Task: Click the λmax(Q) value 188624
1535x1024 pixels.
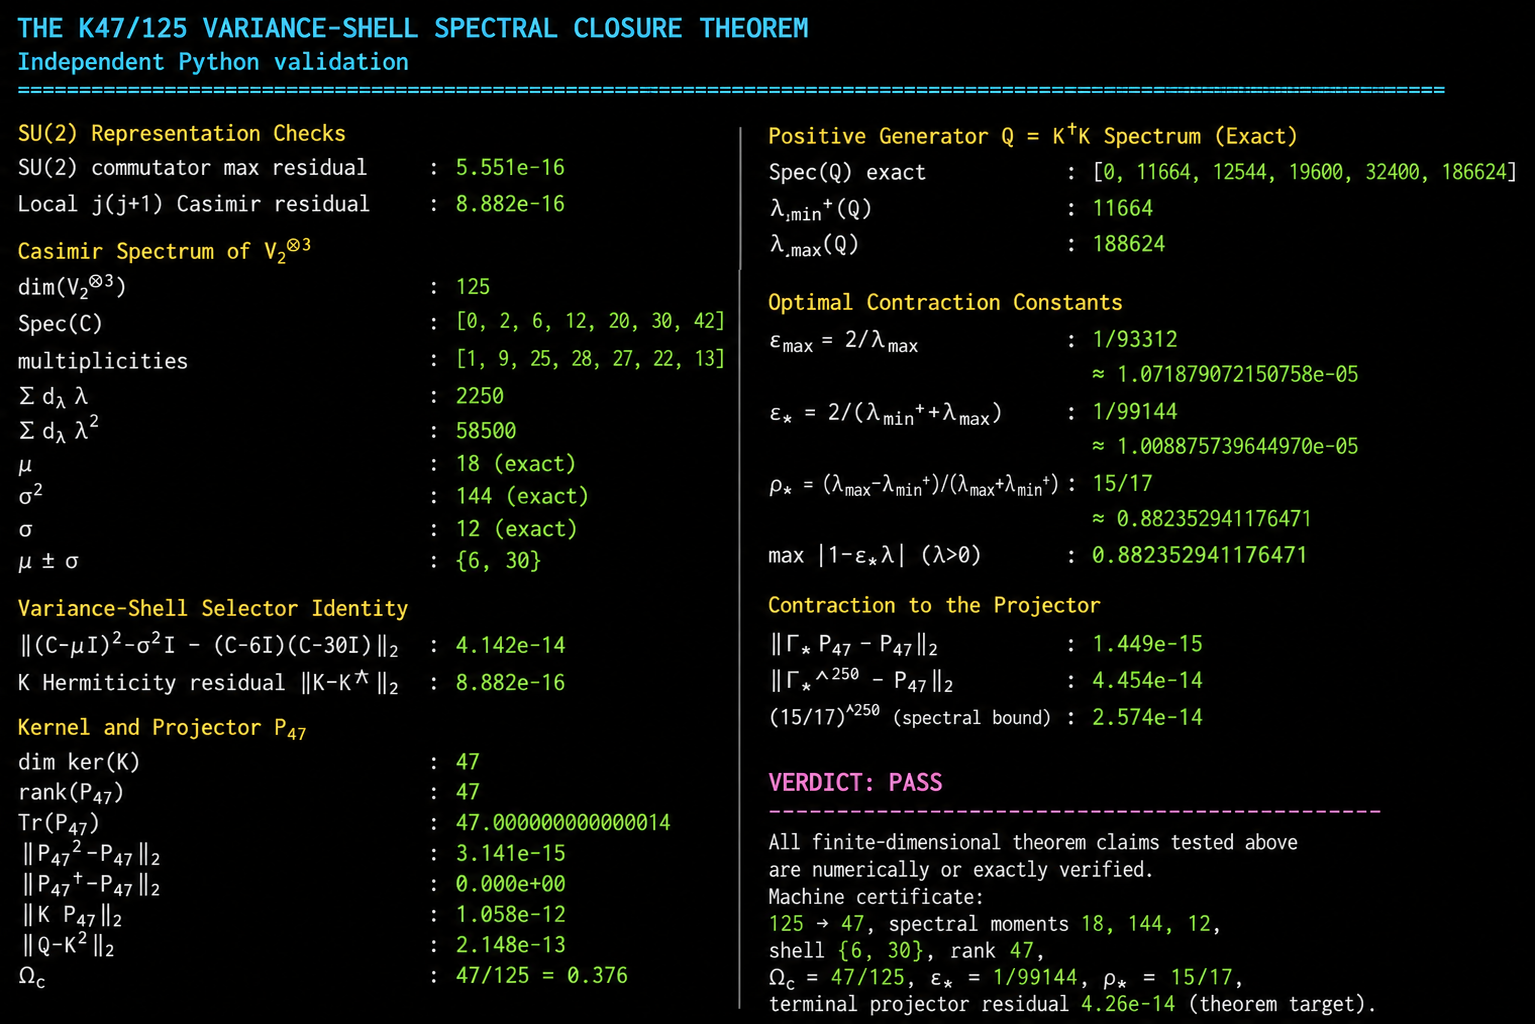Action: (x=1129, y=244)
